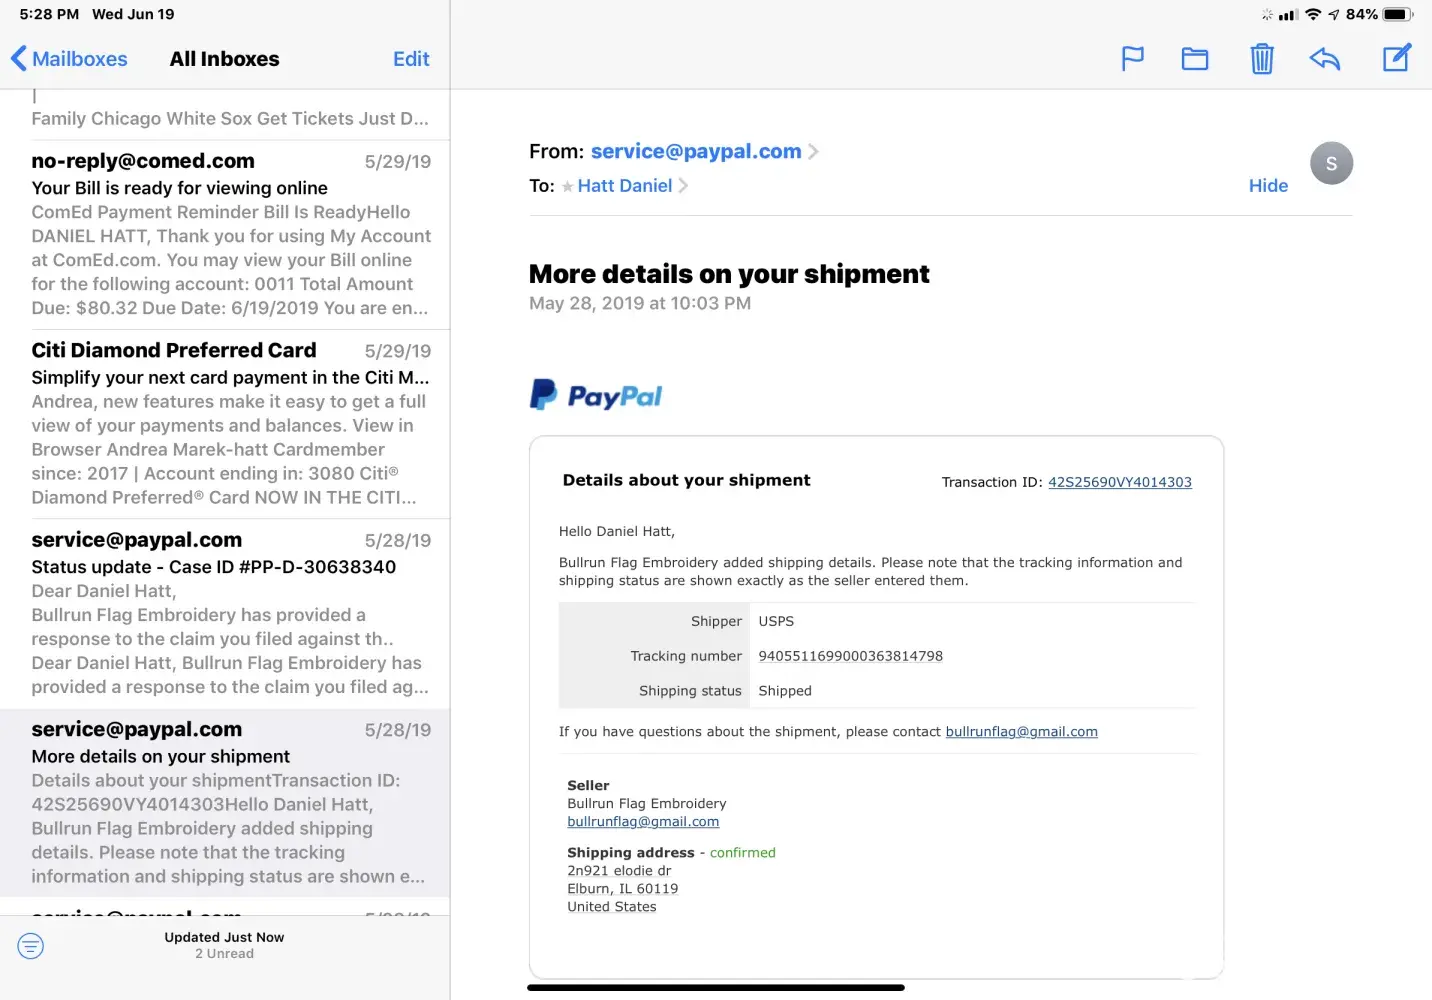Image resolution: width=1432 pixels, height=1000 pixels.
Task: Tap the 'confirmed' shipping address status
Action: click(743, 853)
